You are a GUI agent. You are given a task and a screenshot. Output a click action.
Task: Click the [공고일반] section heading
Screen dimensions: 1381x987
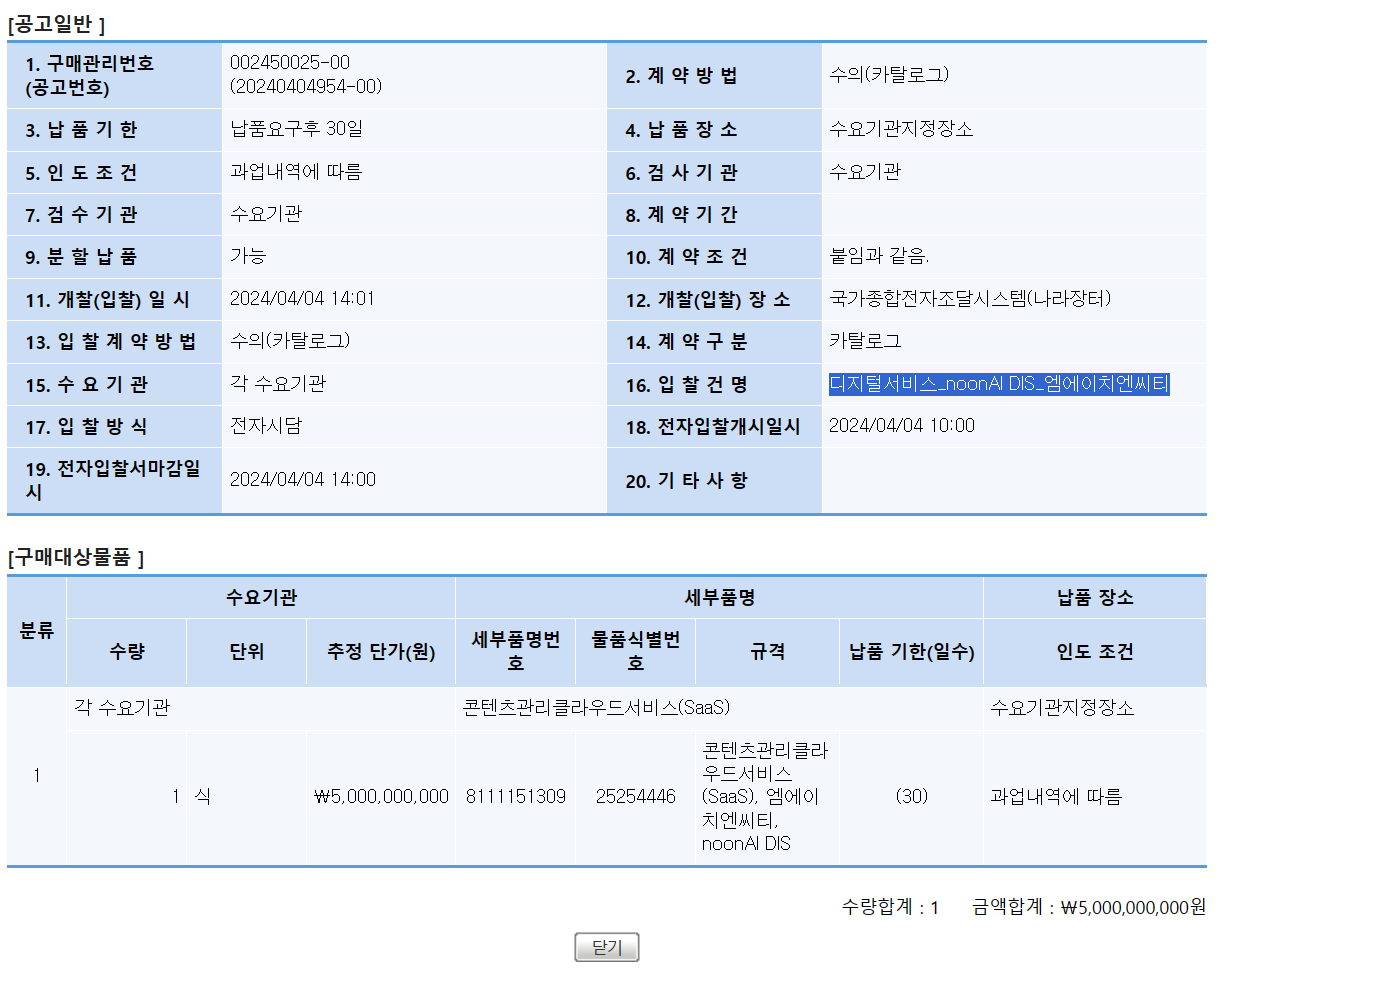coord(56,24)
